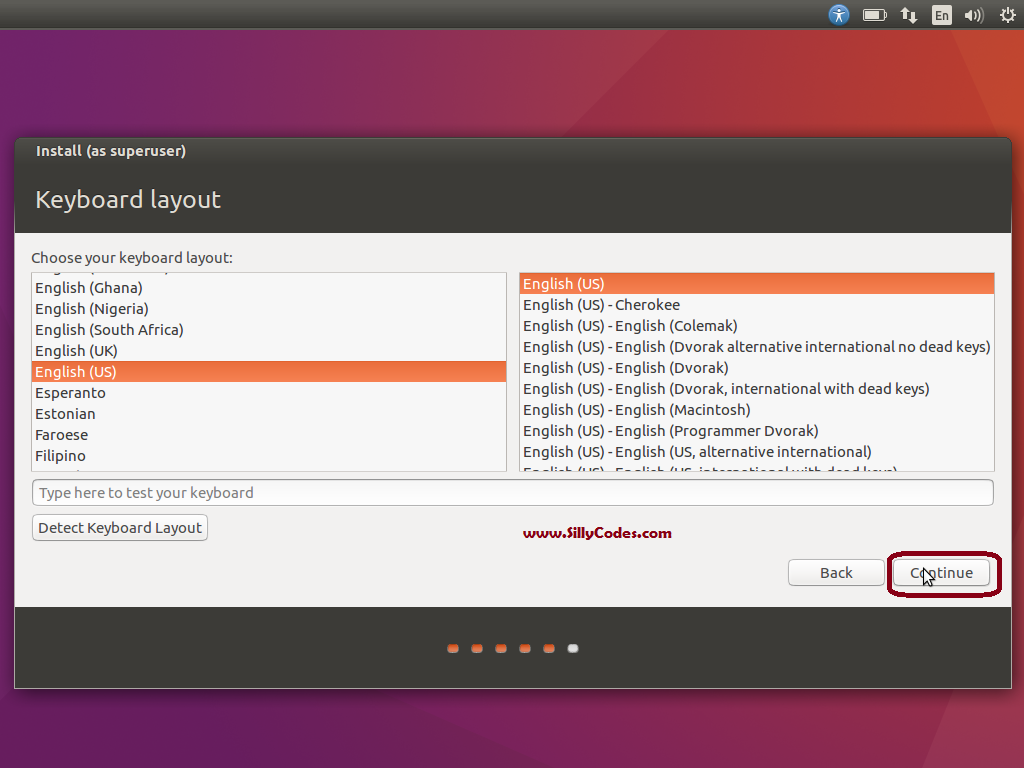
Task: Focus the keyboard test text field
Action: coord(513,492)
